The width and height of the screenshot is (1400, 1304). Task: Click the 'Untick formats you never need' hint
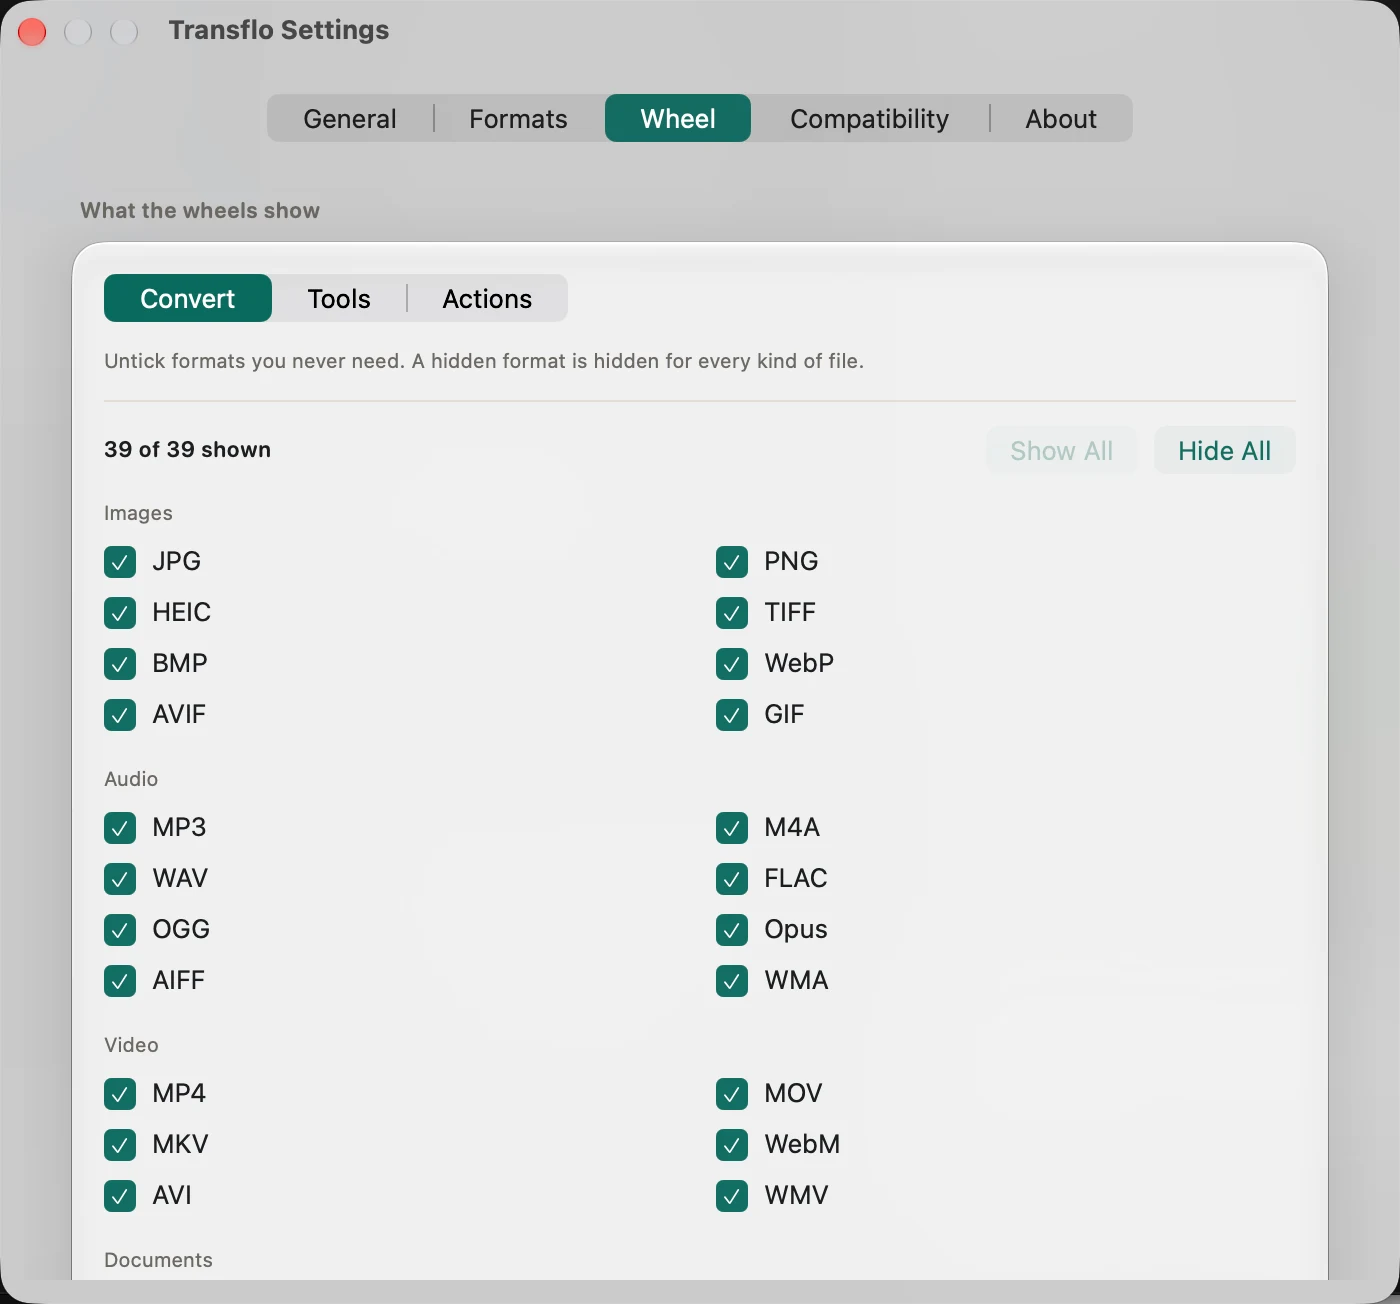click(484, 361)
